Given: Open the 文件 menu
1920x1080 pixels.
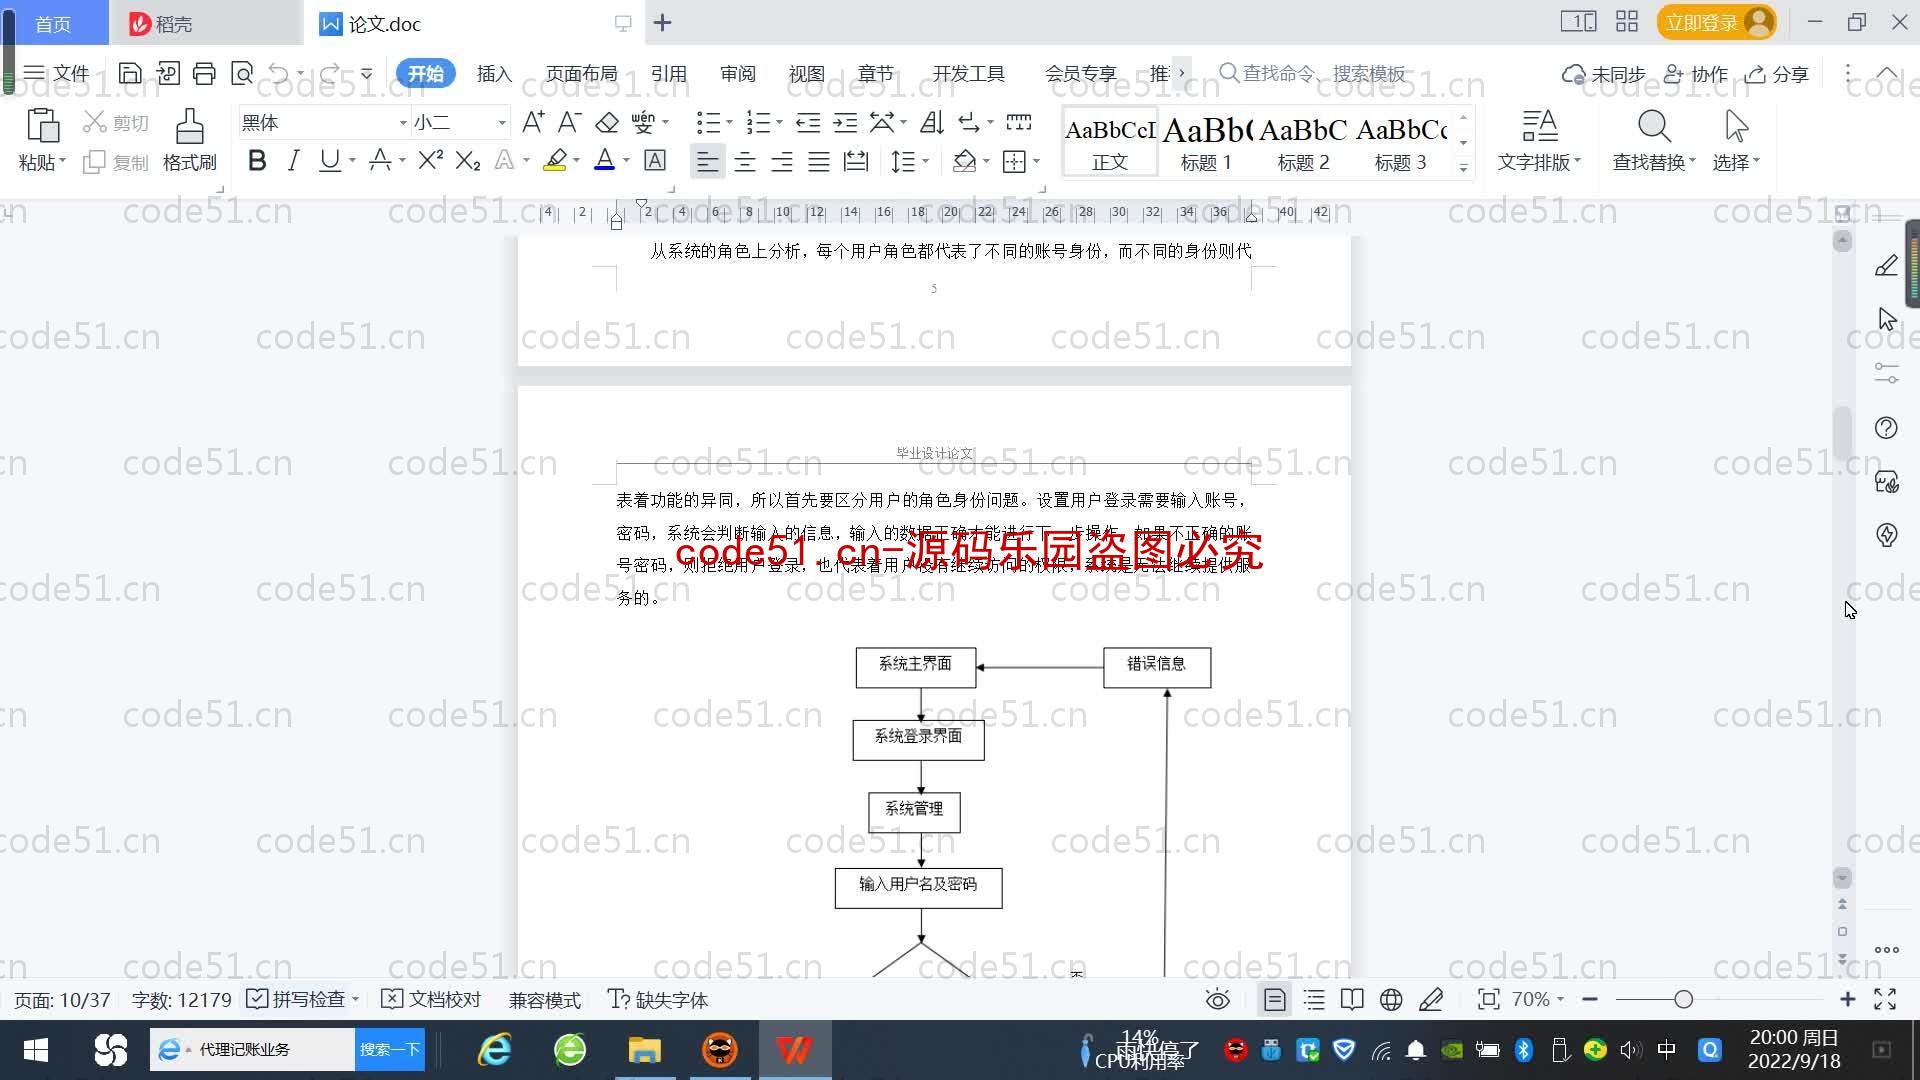Looking at the screenshot, I should (x=57, y=73).
